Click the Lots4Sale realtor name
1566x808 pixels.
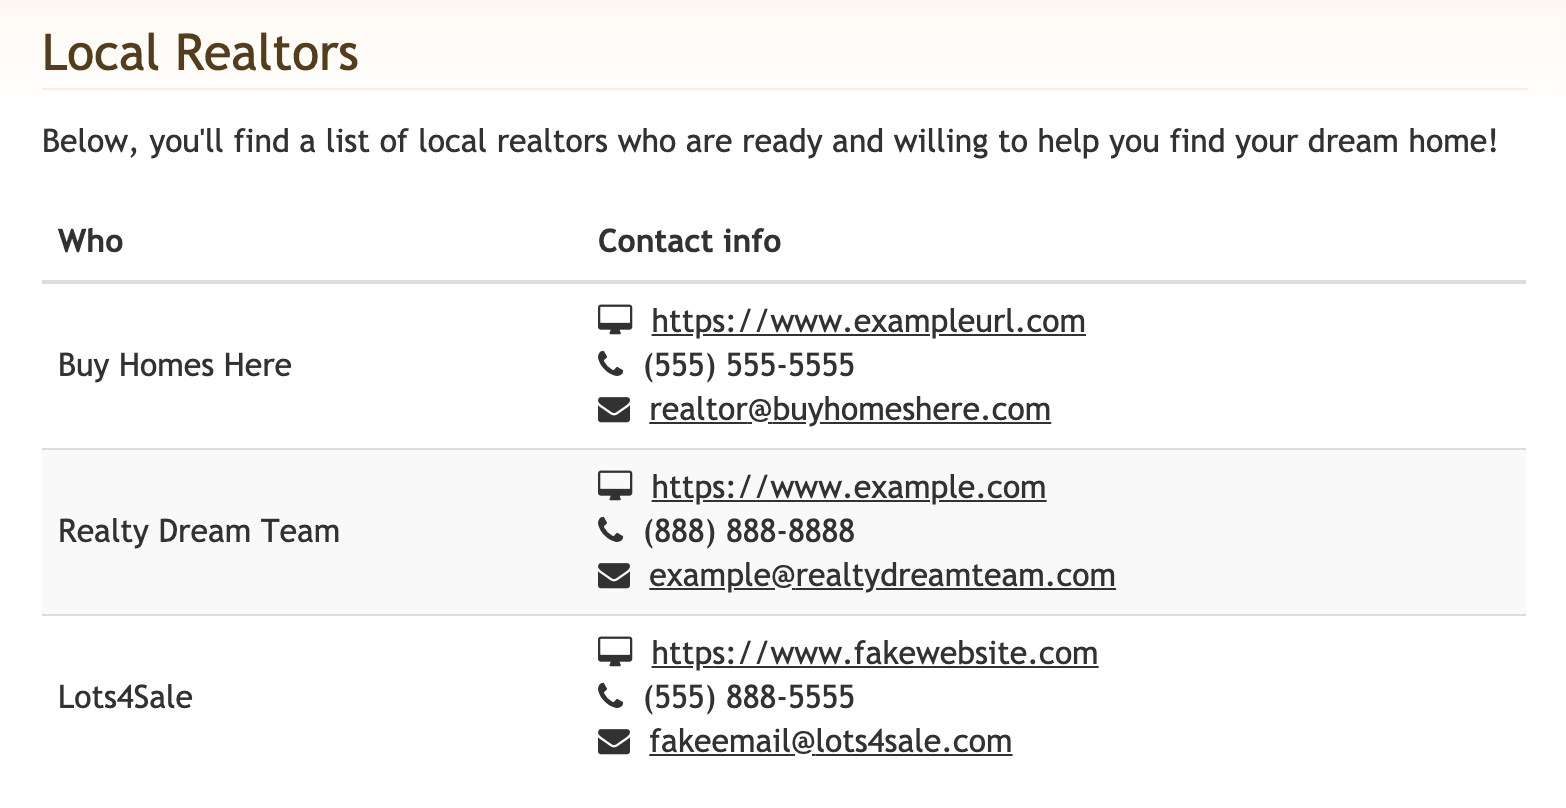[x=125, y=697]
